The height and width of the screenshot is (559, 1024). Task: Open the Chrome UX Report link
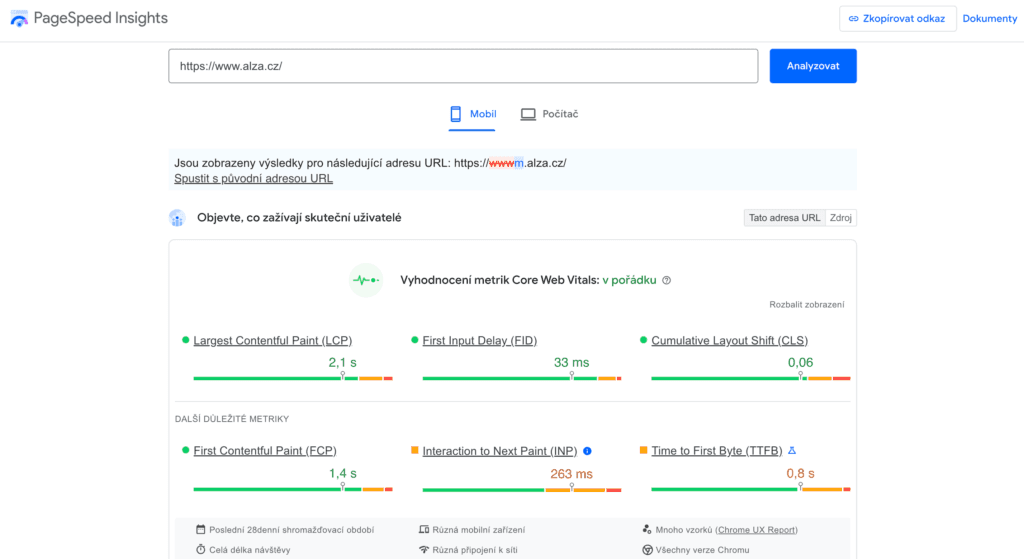tap(756, 530)
